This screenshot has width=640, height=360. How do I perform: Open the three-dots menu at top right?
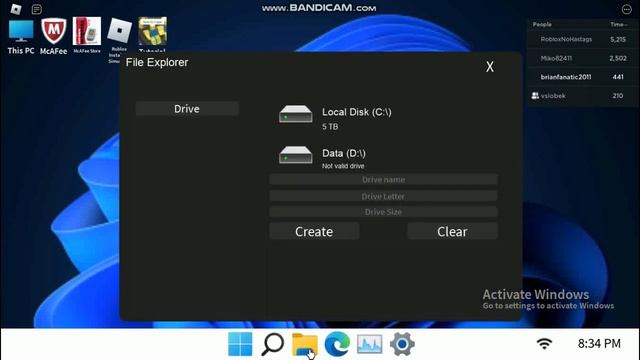(627, 9)
